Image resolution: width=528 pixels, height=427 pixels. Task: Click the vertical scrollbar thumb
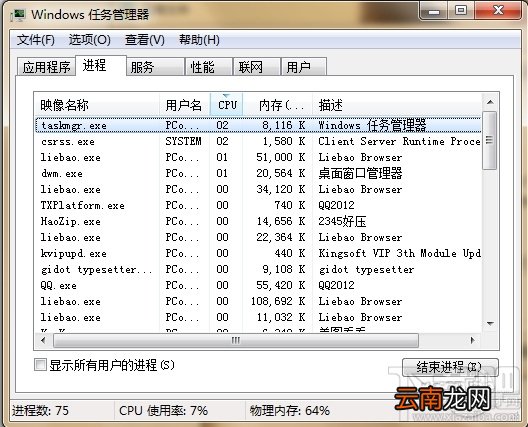click(x=490, y=140)
